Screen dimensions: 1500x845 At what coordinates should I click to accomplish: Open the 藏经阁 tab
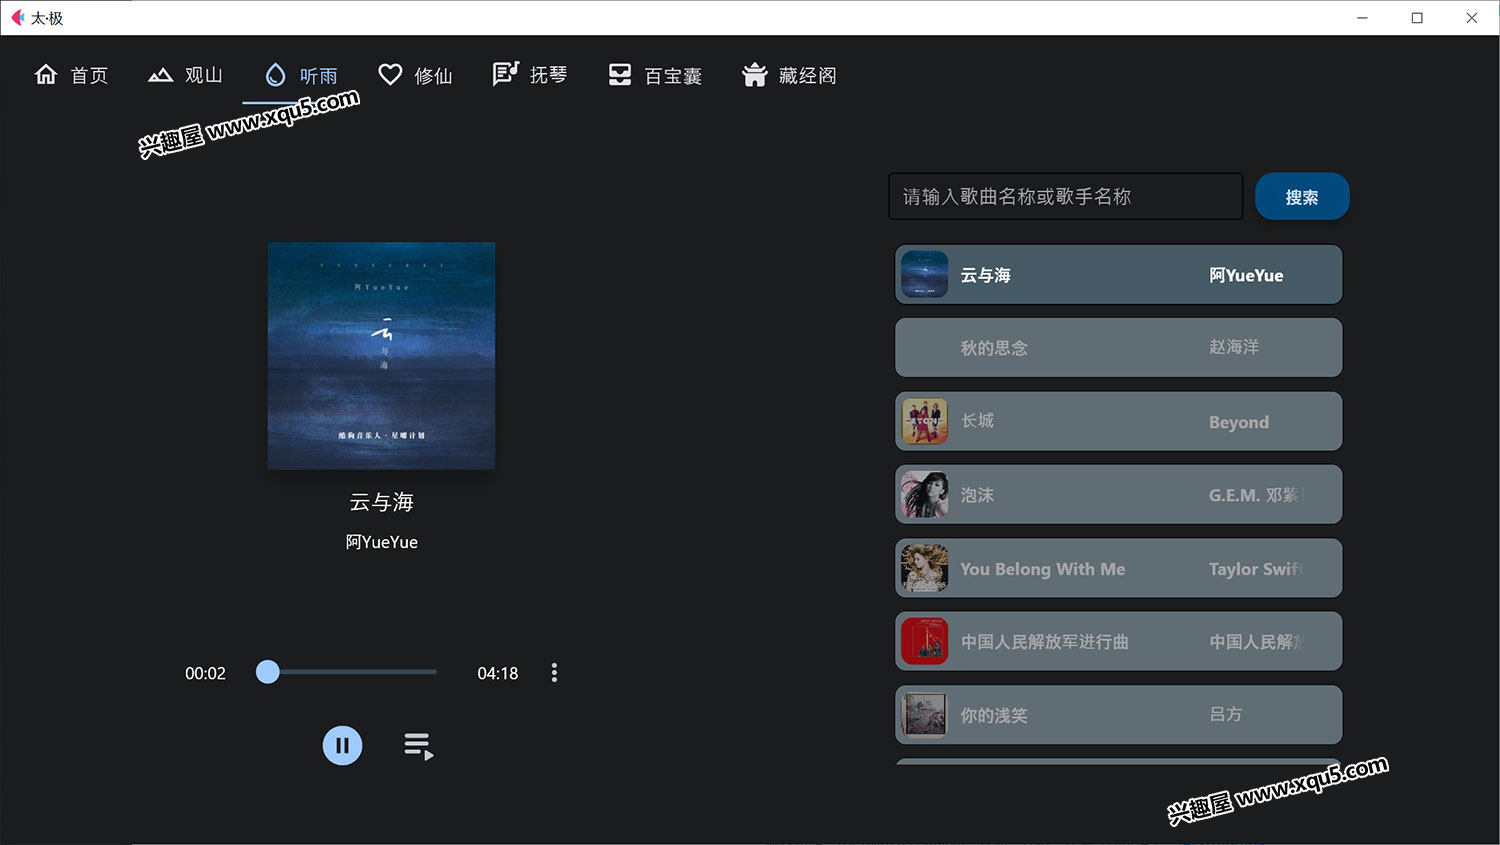(789, 75)
